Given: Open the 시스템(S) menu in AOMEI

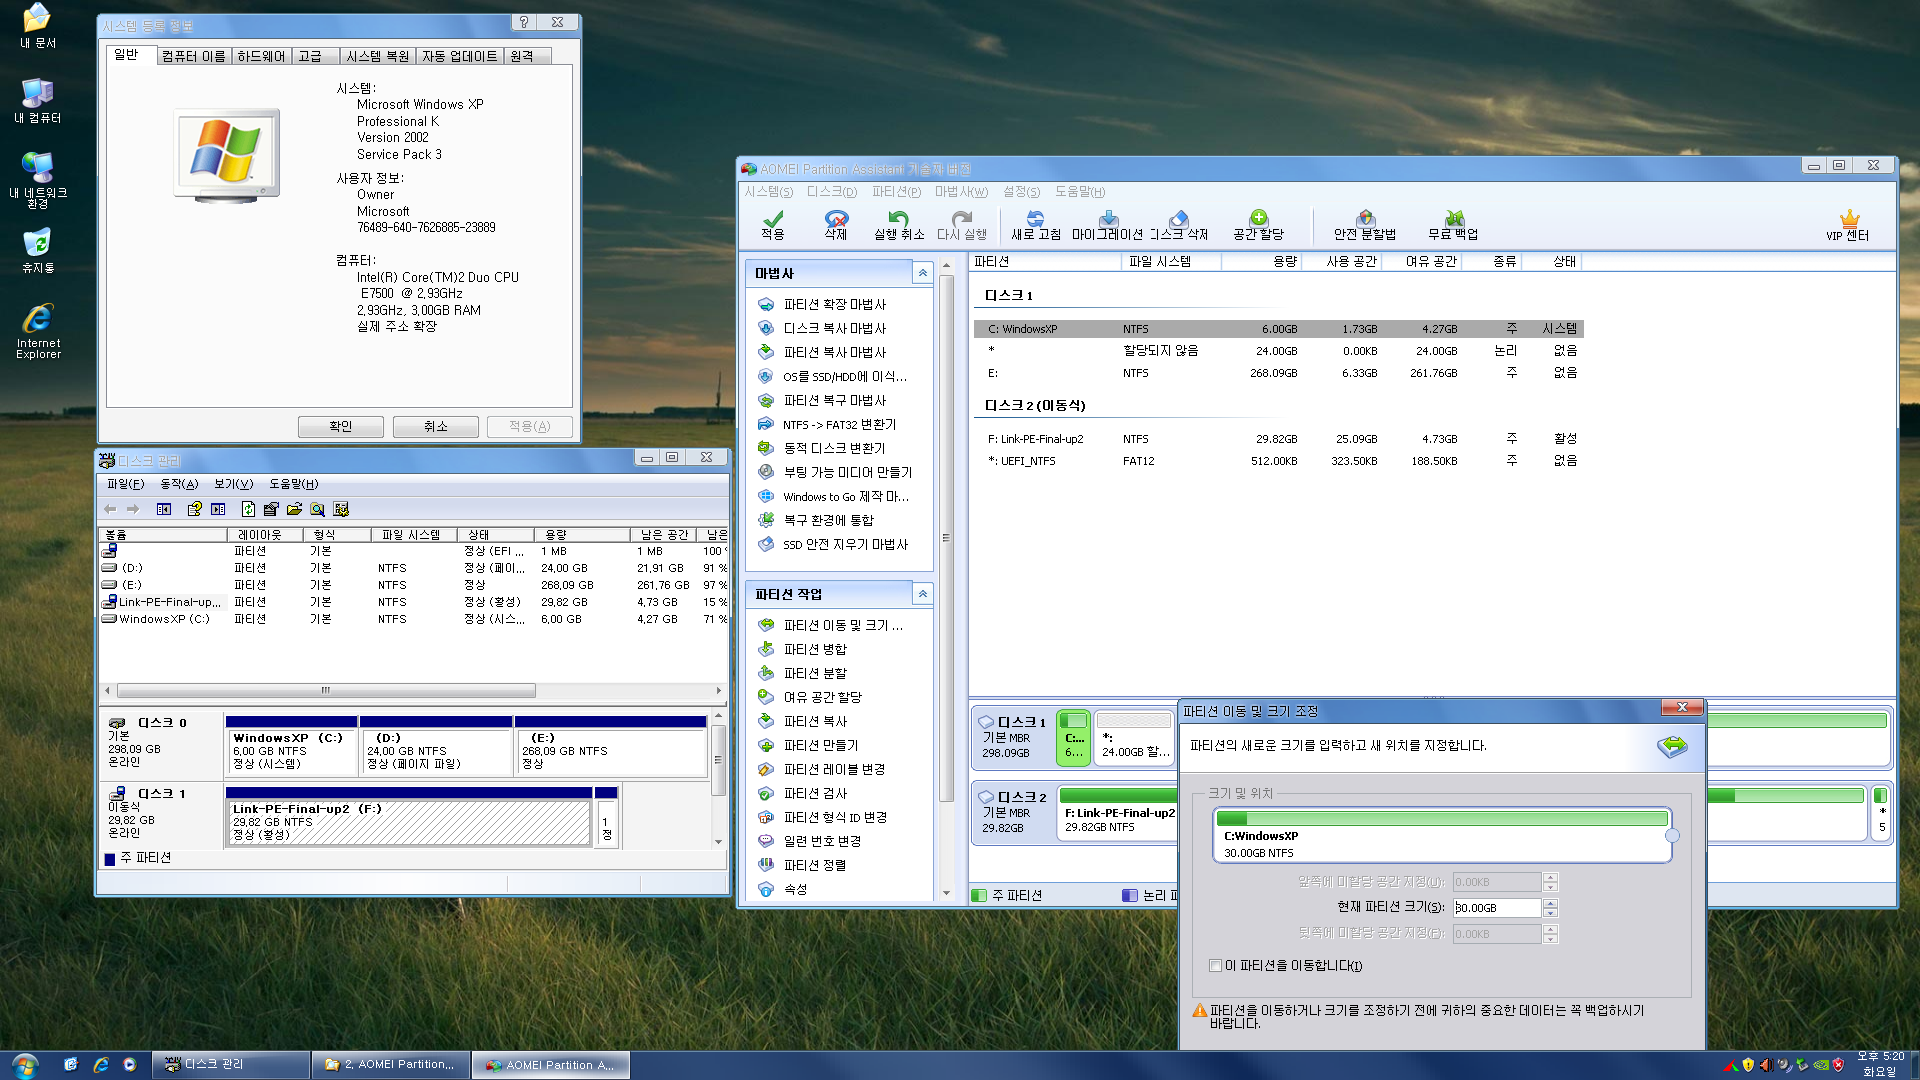Looking at the screenshot, I should (x=768, y=192).
